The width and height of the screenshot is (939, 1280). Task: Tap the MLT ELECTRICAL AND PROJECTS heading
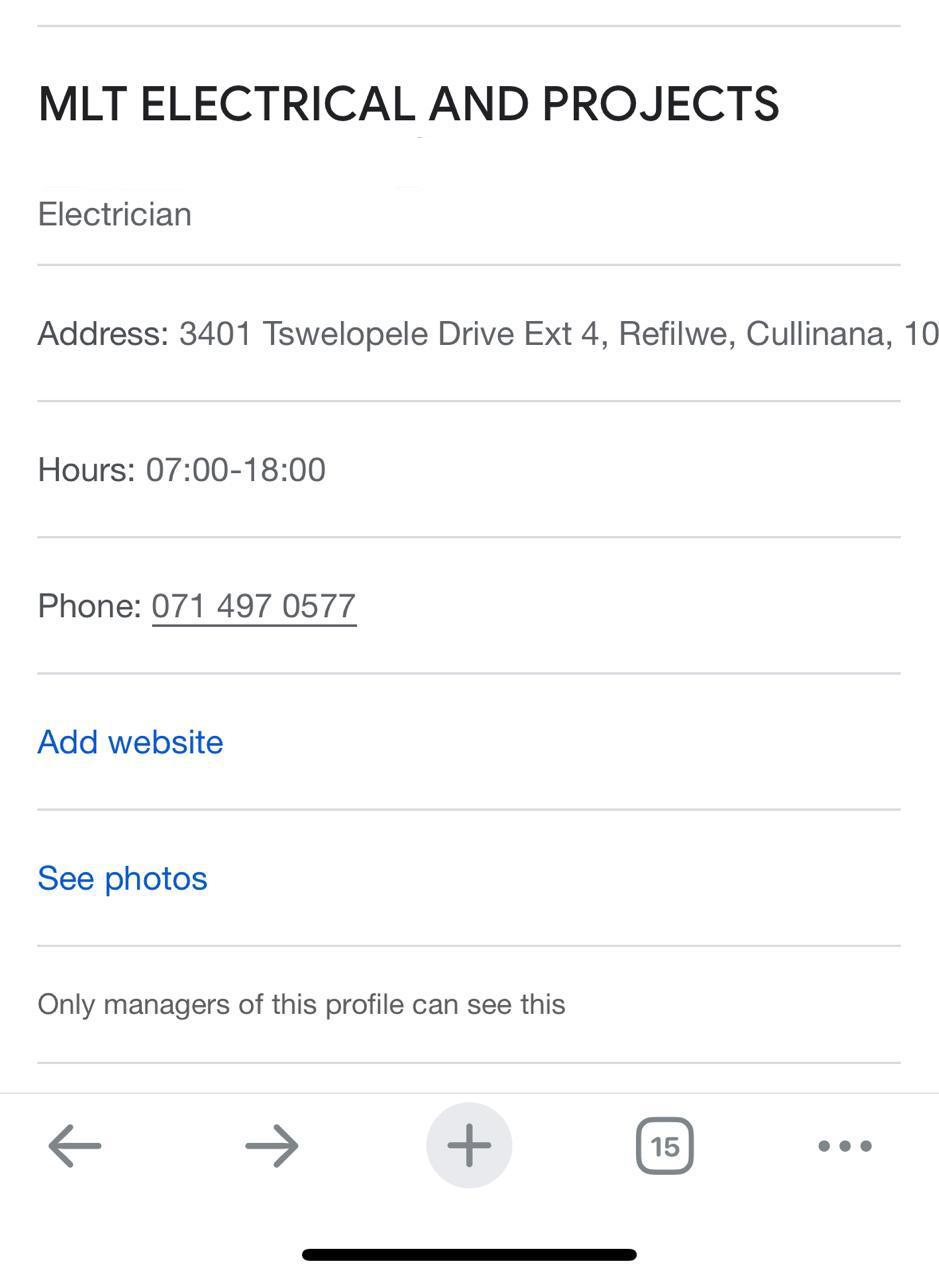408,104
